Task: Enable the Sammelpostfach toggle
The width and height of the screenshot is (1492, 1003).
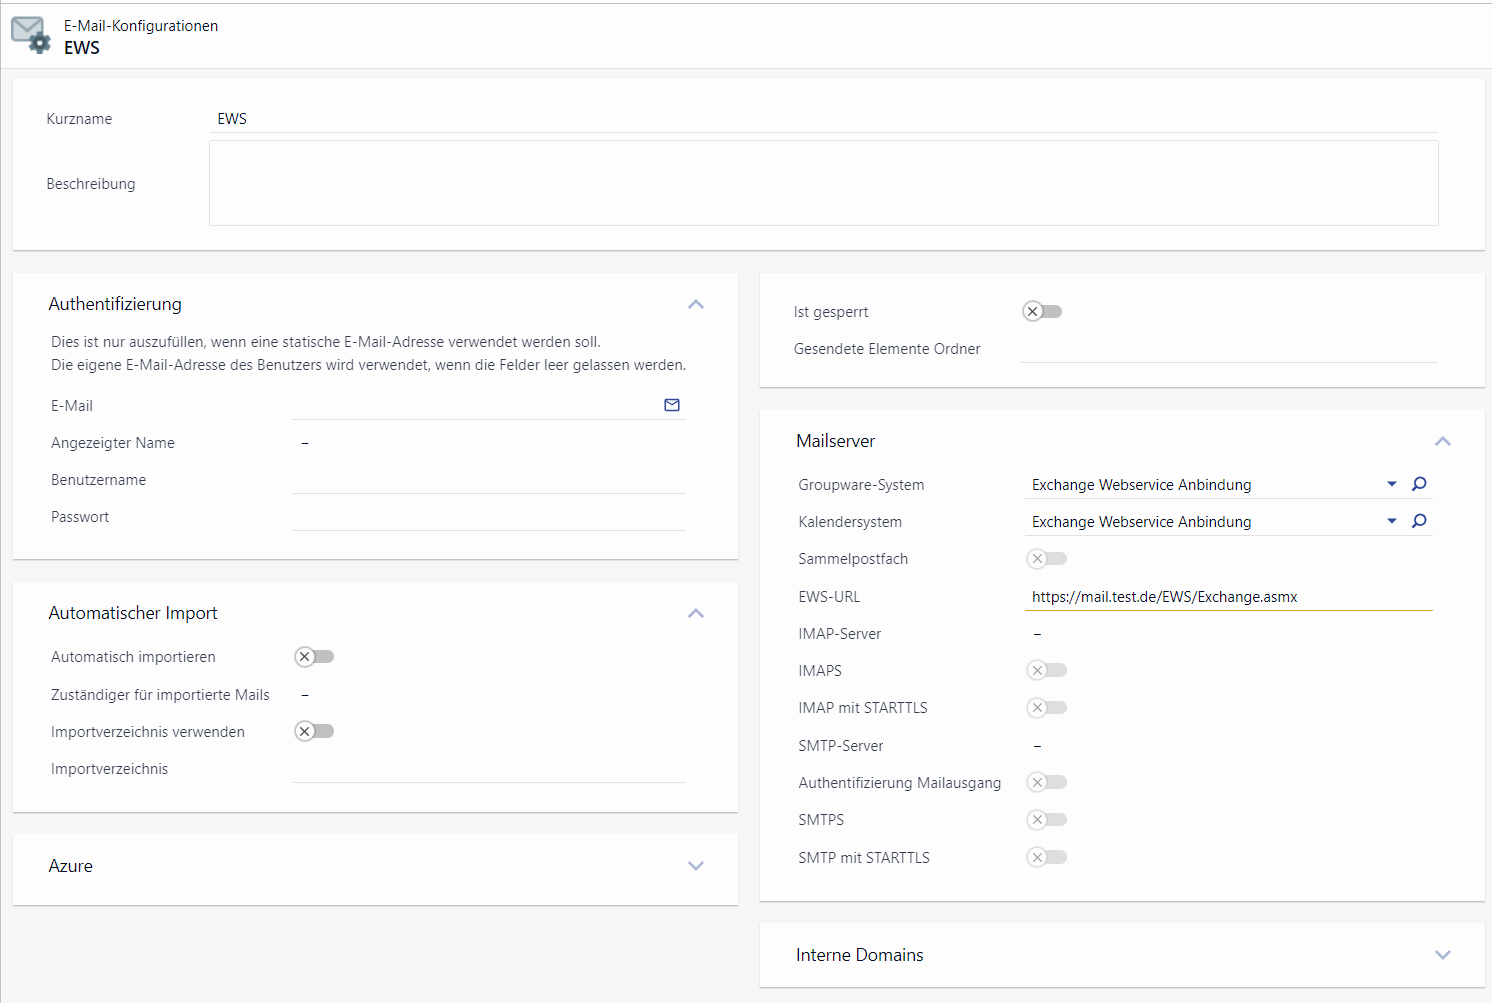Action: [x=1047, y=559]
